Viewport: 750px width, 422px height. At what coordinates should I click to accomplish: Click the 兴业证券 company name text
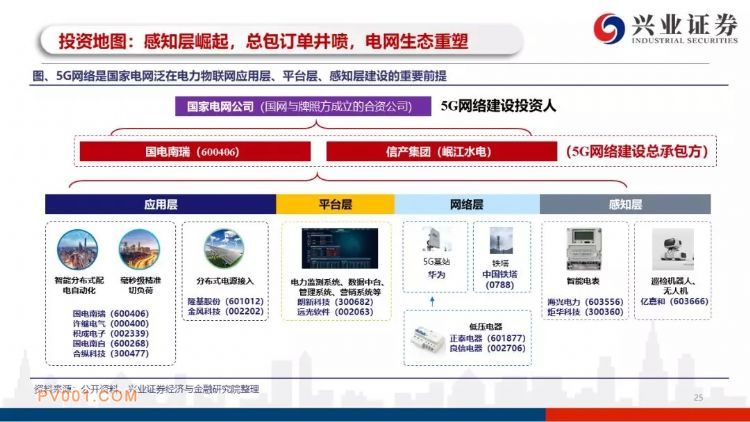[684, 24]
